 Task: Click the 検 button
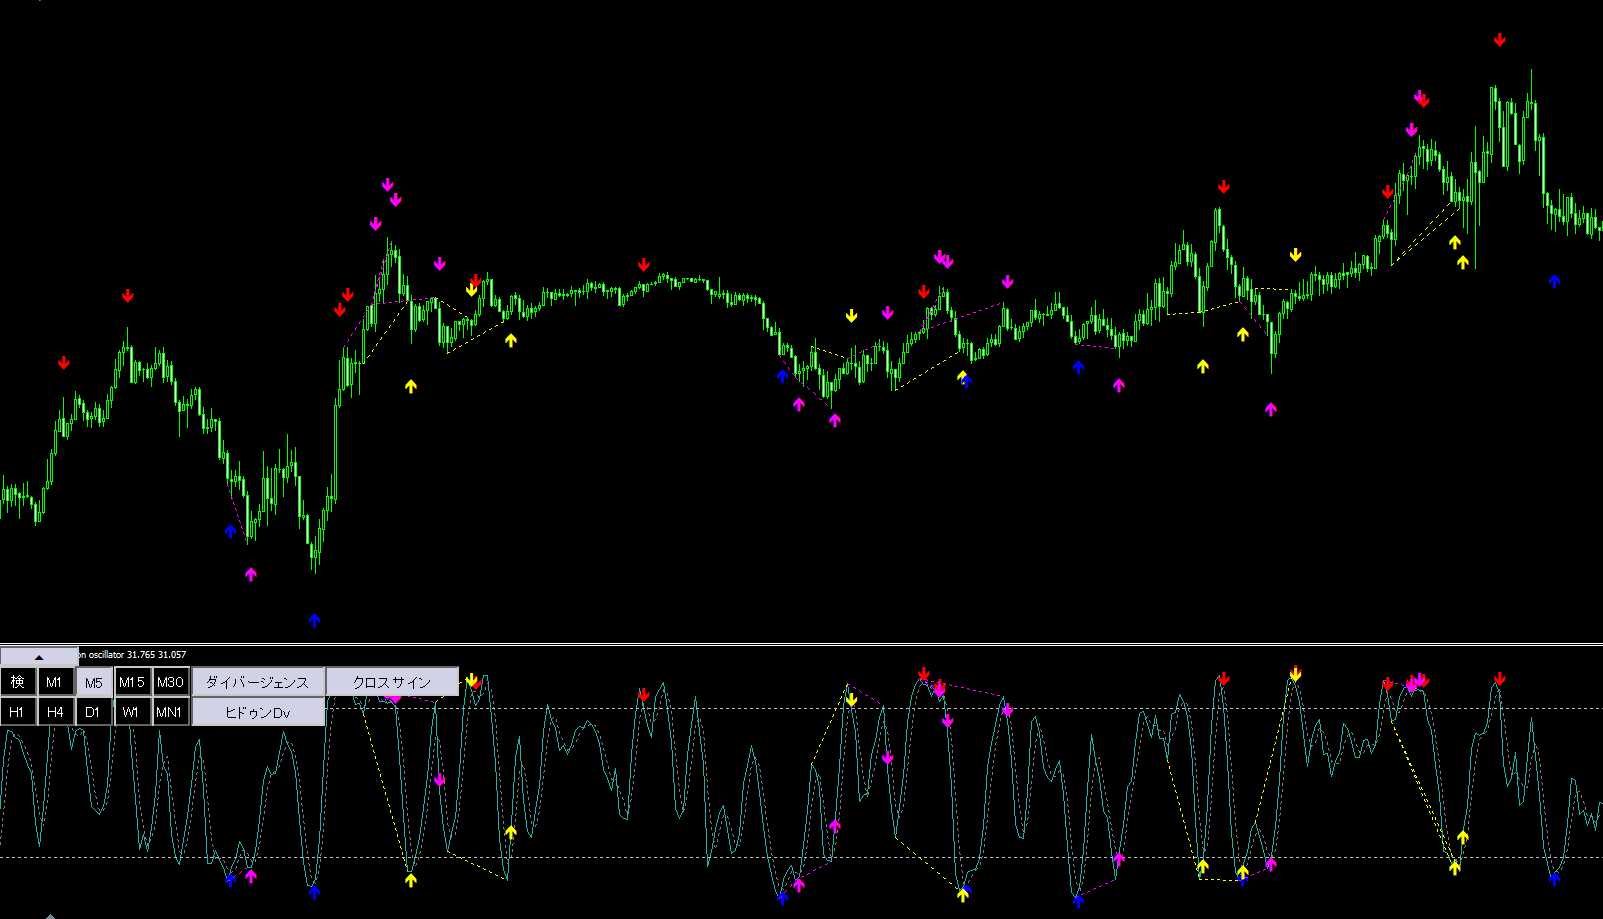18,682
